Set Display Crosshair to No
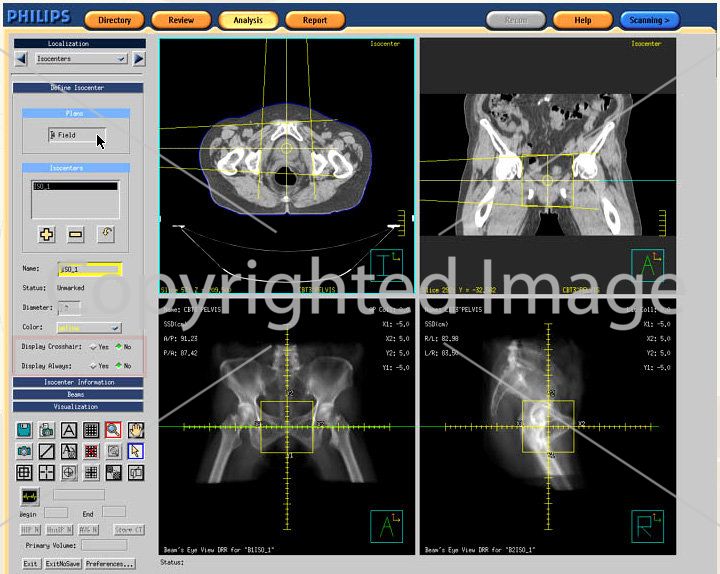720x574 pixels. [120, 347]
